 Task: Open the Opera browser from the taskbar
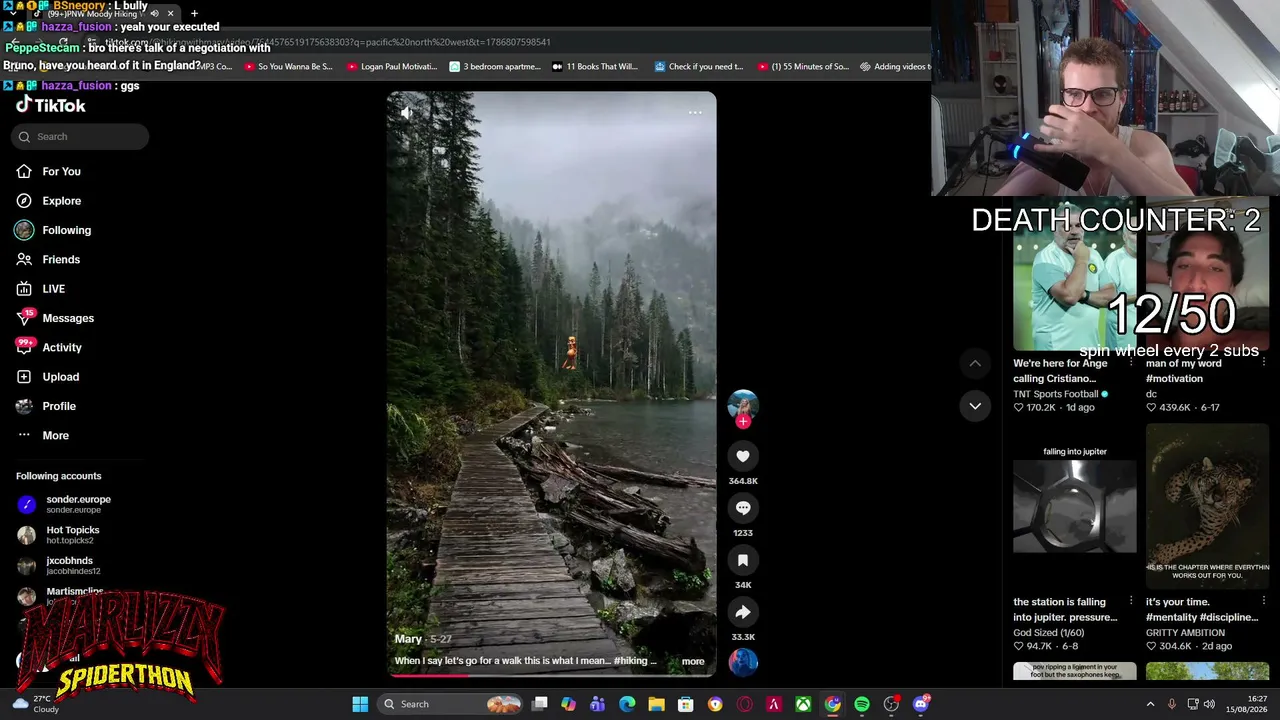click(744, 704)
